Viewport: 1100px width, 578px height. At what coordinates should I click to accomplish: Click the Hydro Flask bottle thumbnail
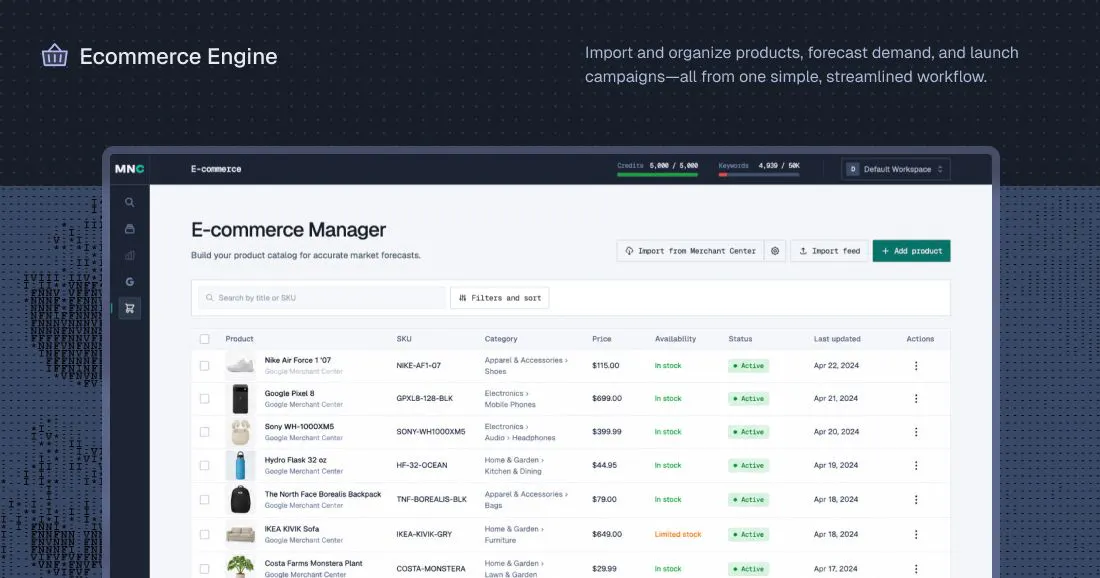click(x=241, y=466)
